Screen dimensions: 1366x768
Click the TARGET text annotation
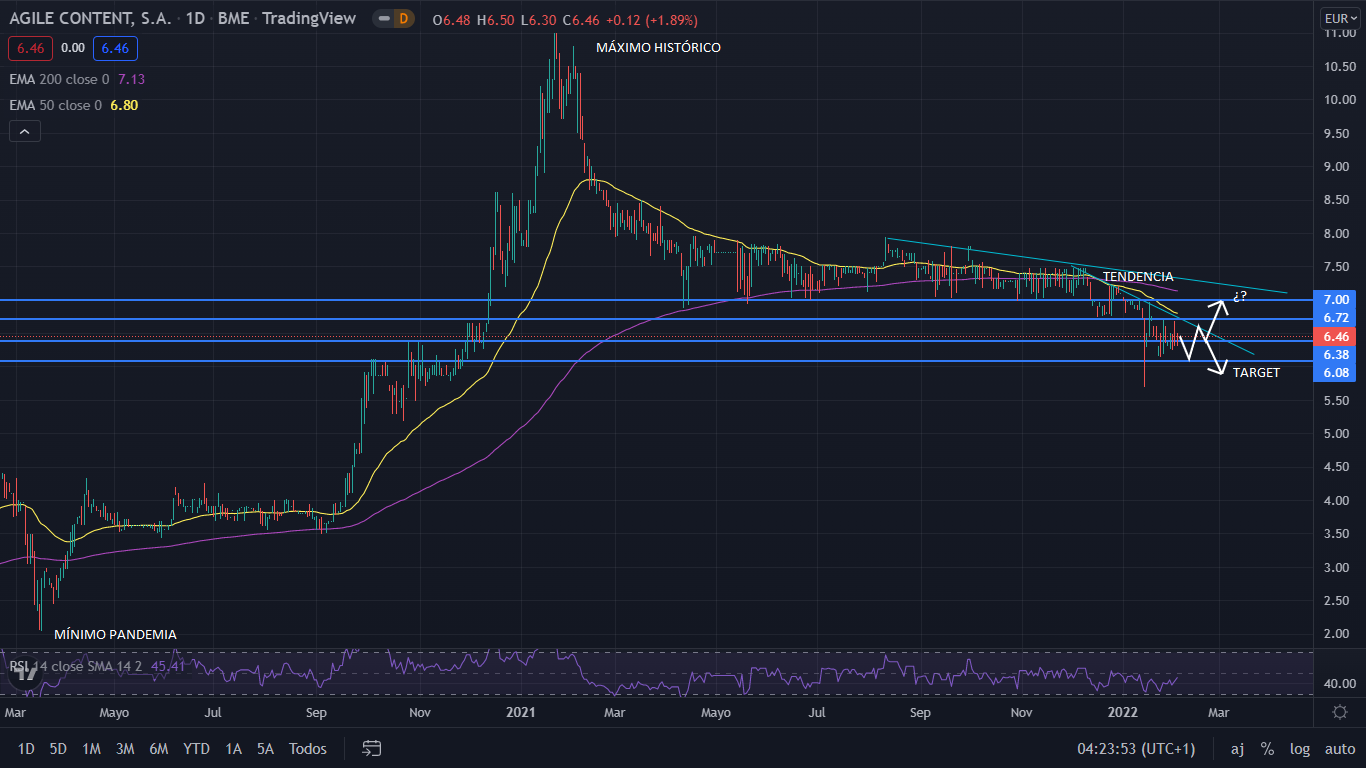(x=1256, y=372)
